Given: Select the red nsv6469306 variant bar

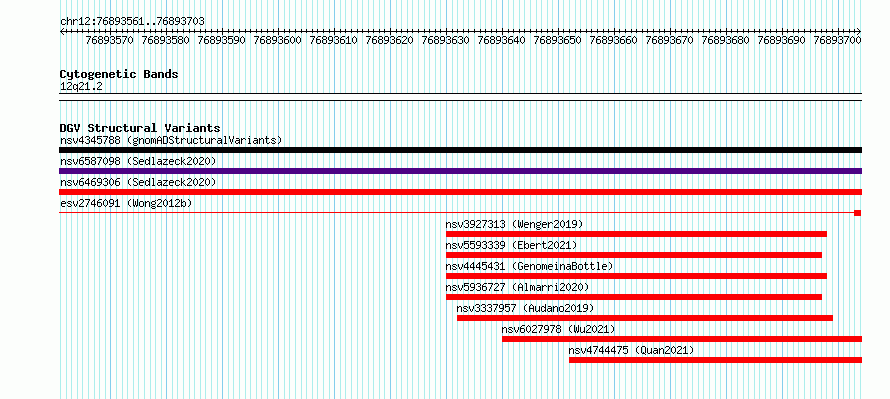Looking at the screenshot, I should [460, 192].
